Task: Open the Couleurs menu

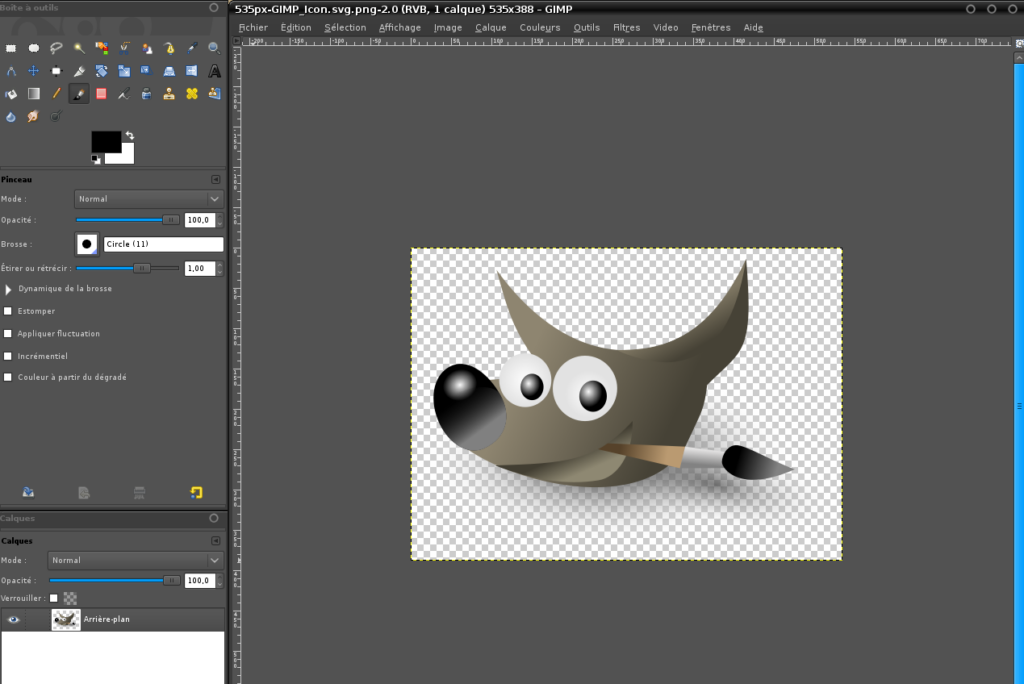Action: click(x=539, y=27)
